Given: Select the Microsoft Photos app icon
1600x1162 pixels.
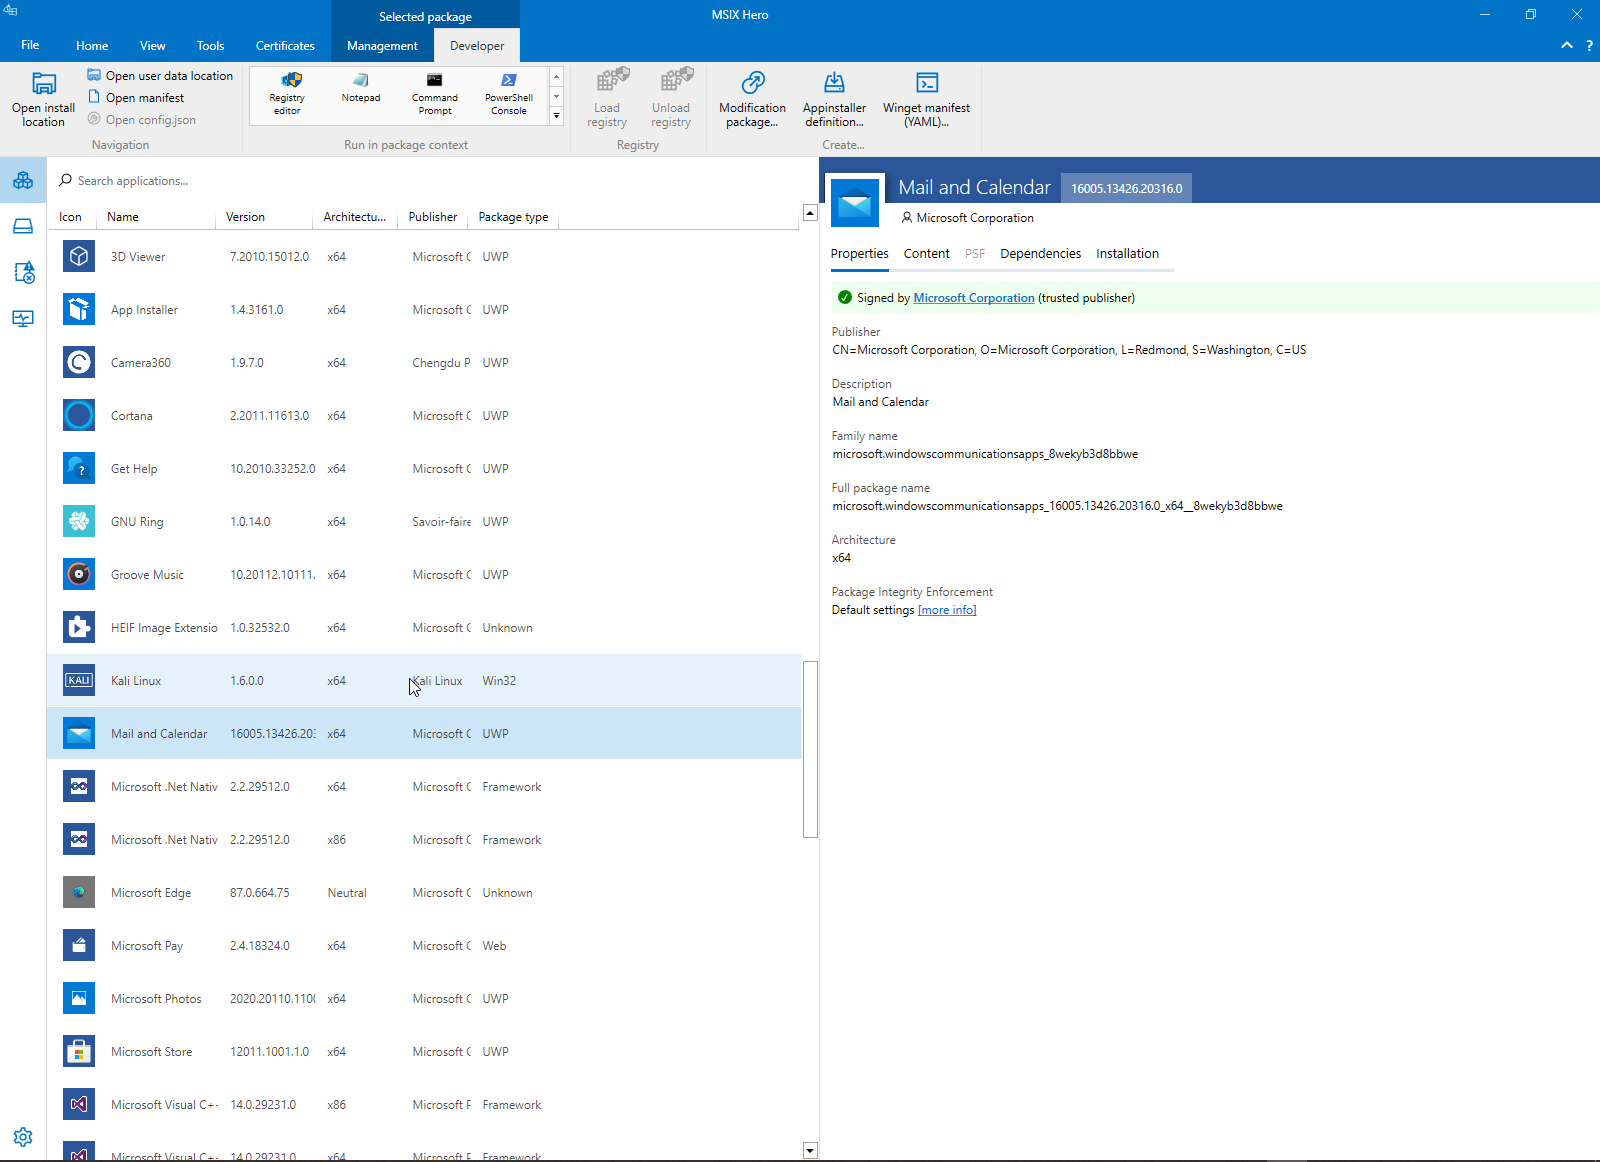Looking at the screenshot, I should 79,999.
